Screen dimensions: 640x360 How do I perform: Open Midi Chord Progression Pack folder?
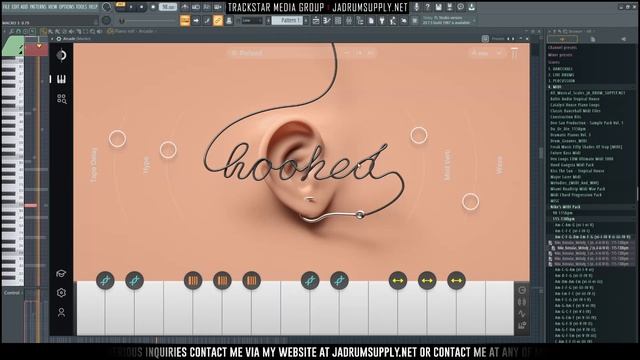576,195
